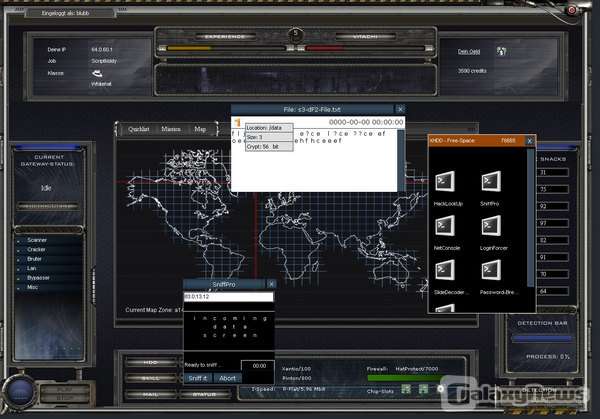Viewport: 600px width, 419px height.
Task: Switch to the Mission tab
Action: point(171,129)
